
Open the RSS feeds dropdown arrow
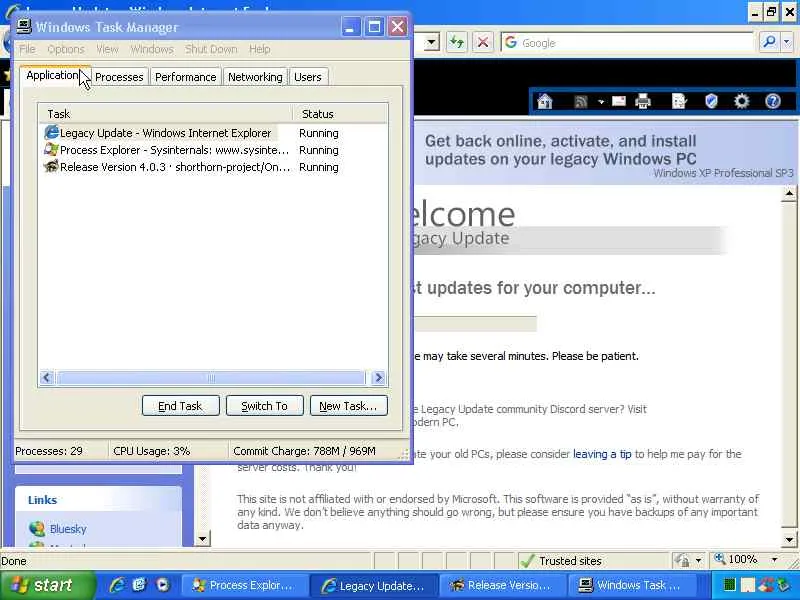click(x=601, y=102)
